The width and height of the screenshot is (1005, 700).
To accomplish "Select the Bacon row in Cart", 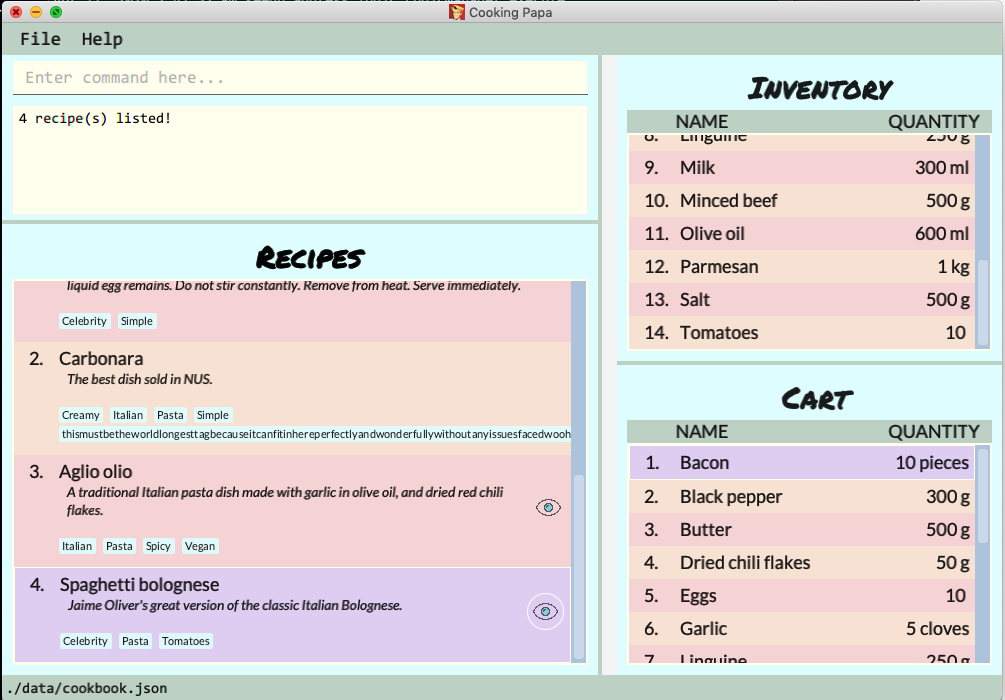I will (801, 463).
